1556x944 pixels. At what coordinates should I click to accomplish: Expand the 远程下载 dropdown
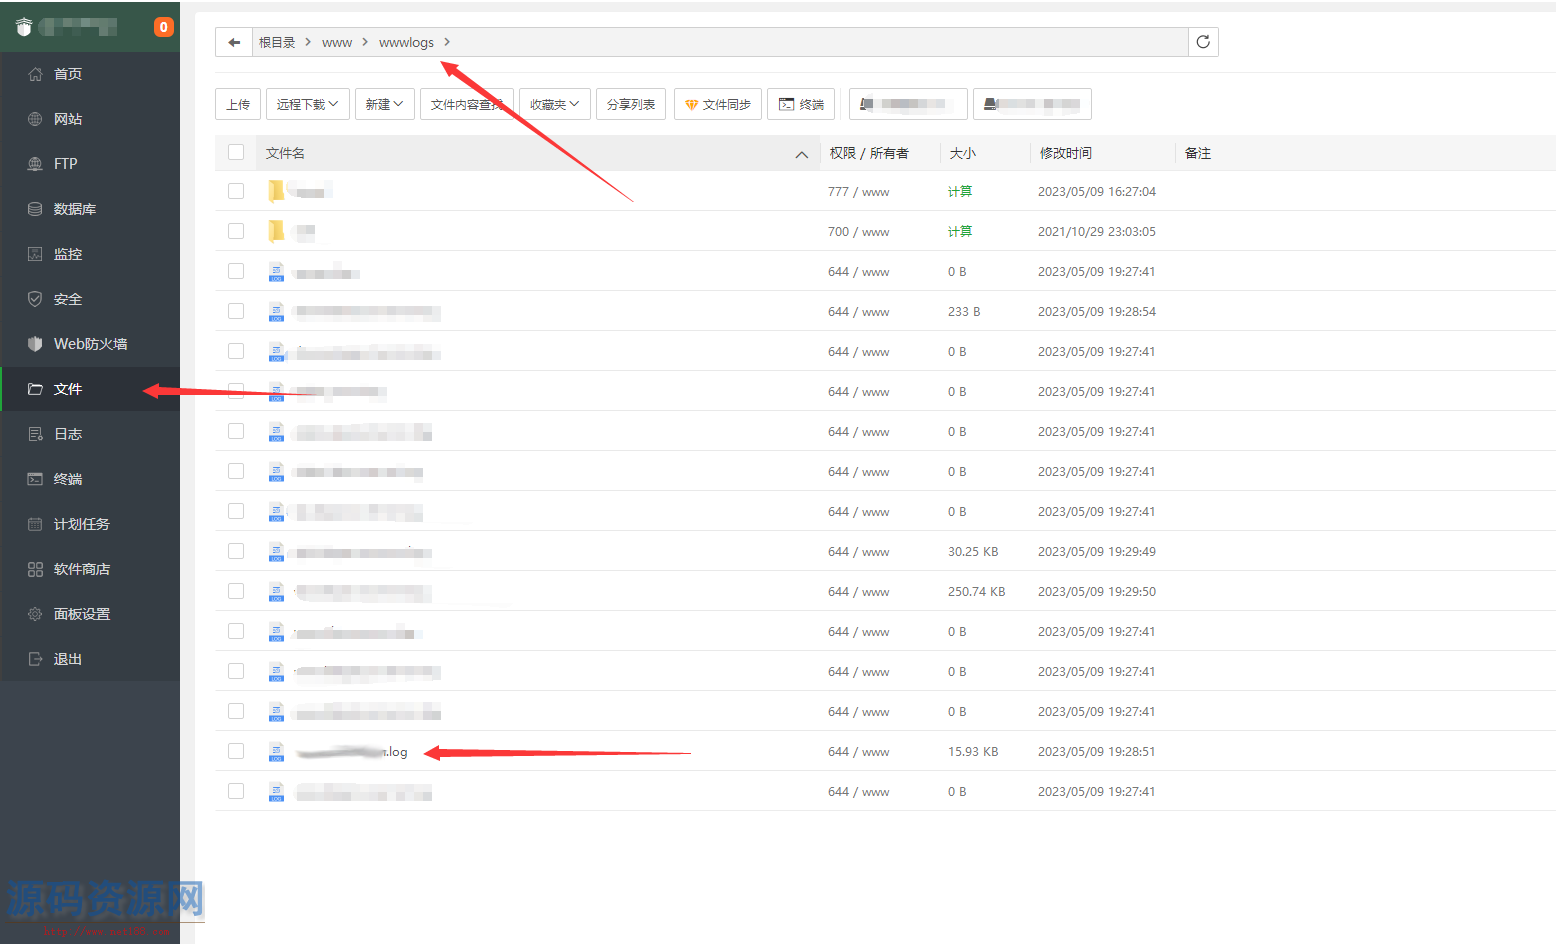pos(307,104)
